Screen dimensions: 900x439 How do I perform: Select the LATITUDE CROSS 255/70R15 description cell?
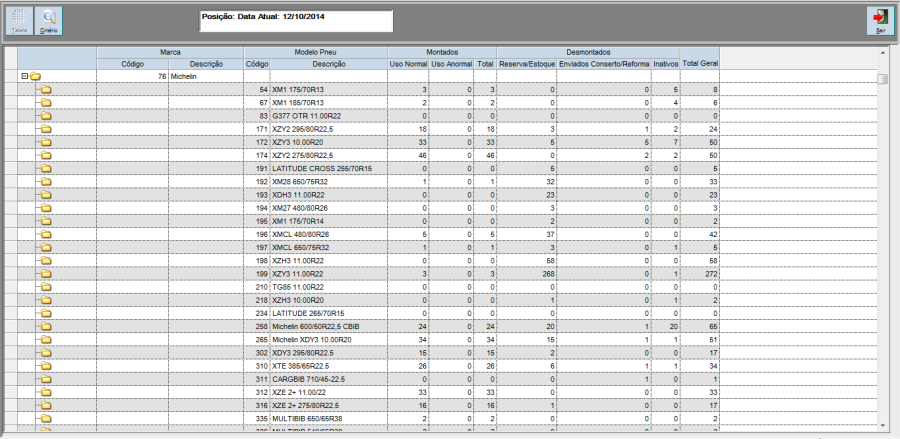pyautogui.click(x=329, y=169)
